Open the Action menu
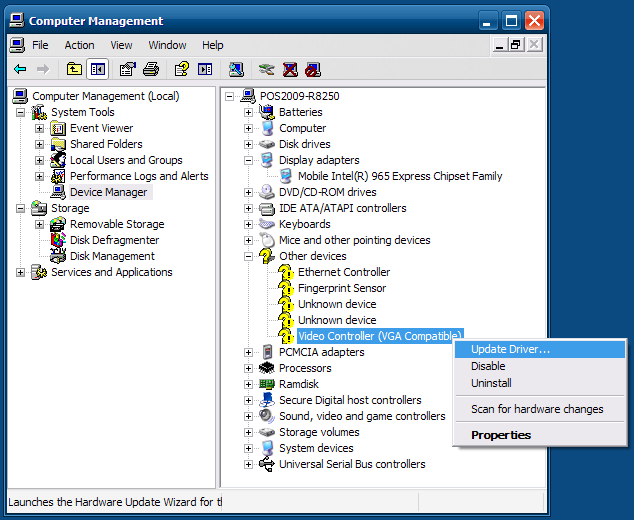634x520 pixels. coord(79,45)
